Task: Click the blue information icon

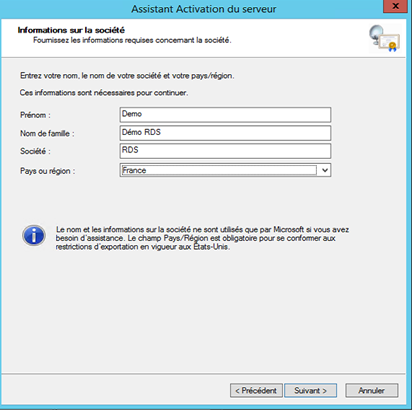Action: pos(34,235)
